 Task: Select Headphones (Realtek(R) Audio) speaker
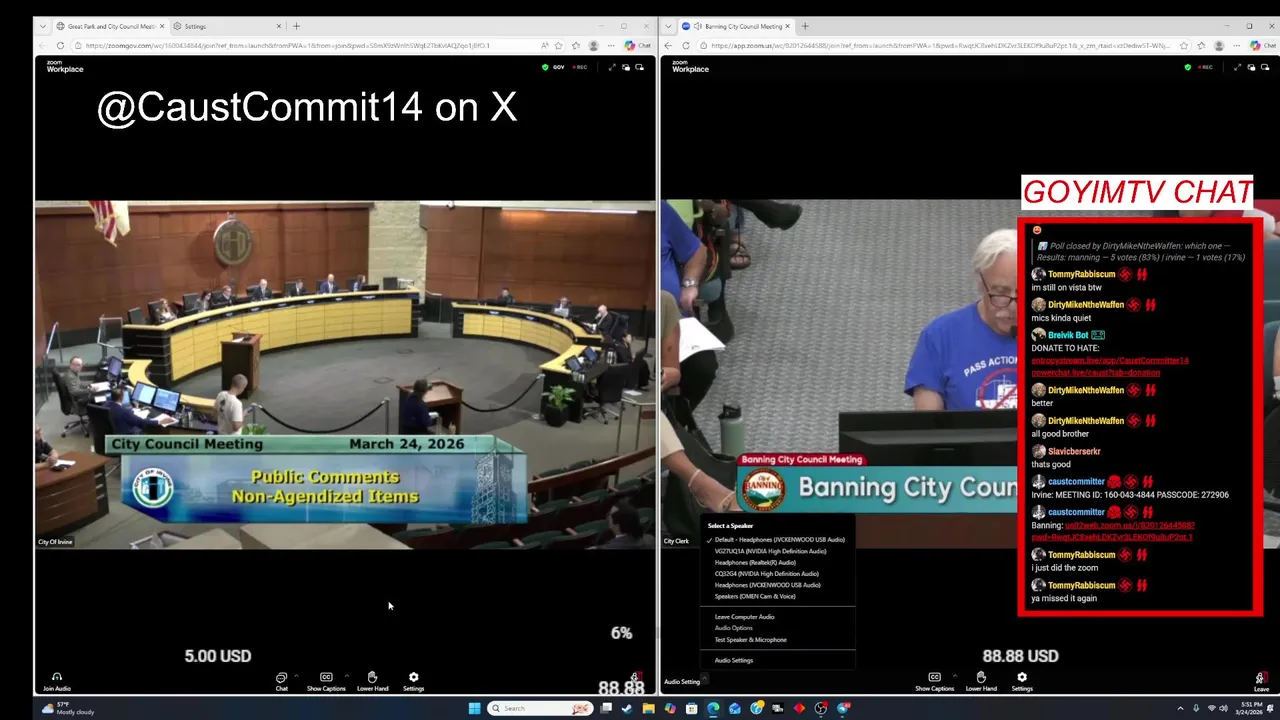[x=755, y=563]
